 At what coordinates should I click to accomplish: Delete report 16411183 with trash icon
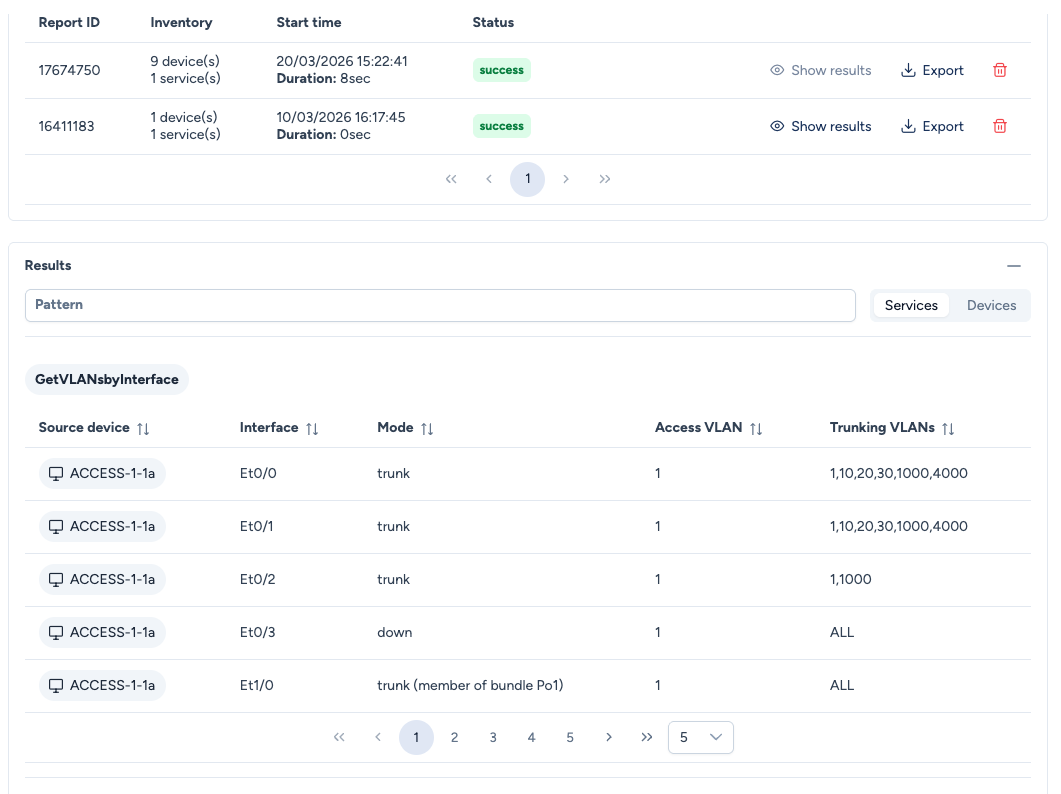999,126
